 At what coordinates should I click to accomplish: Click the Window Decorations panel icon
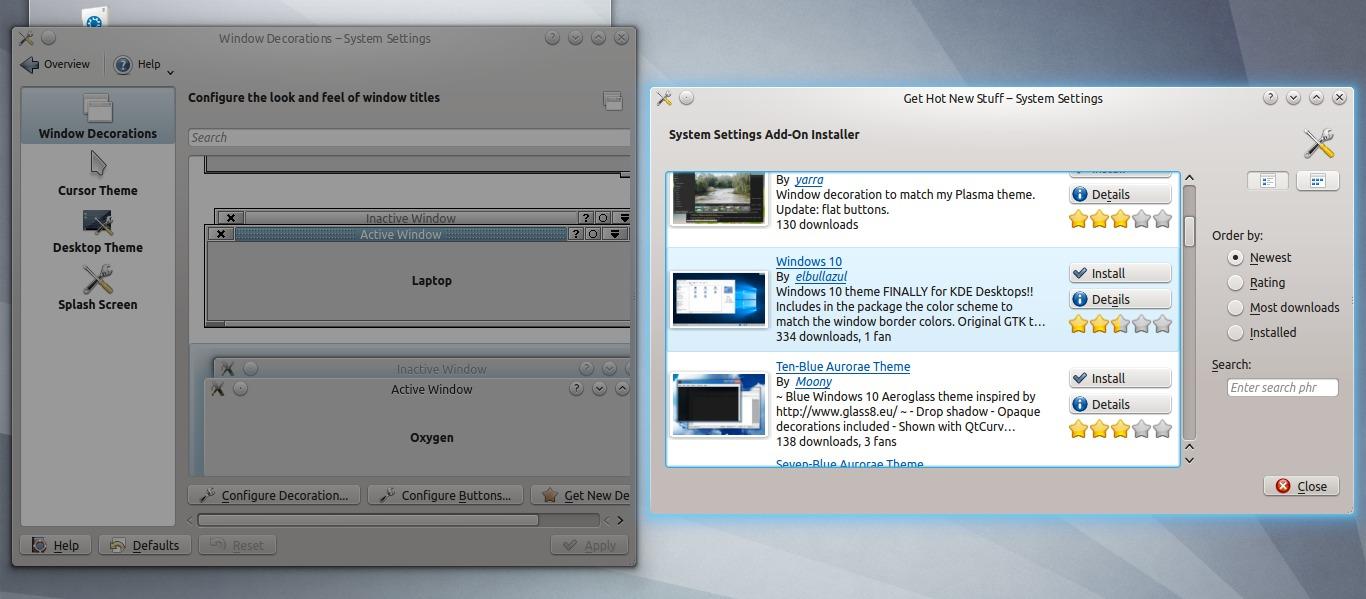coord(96,106)
